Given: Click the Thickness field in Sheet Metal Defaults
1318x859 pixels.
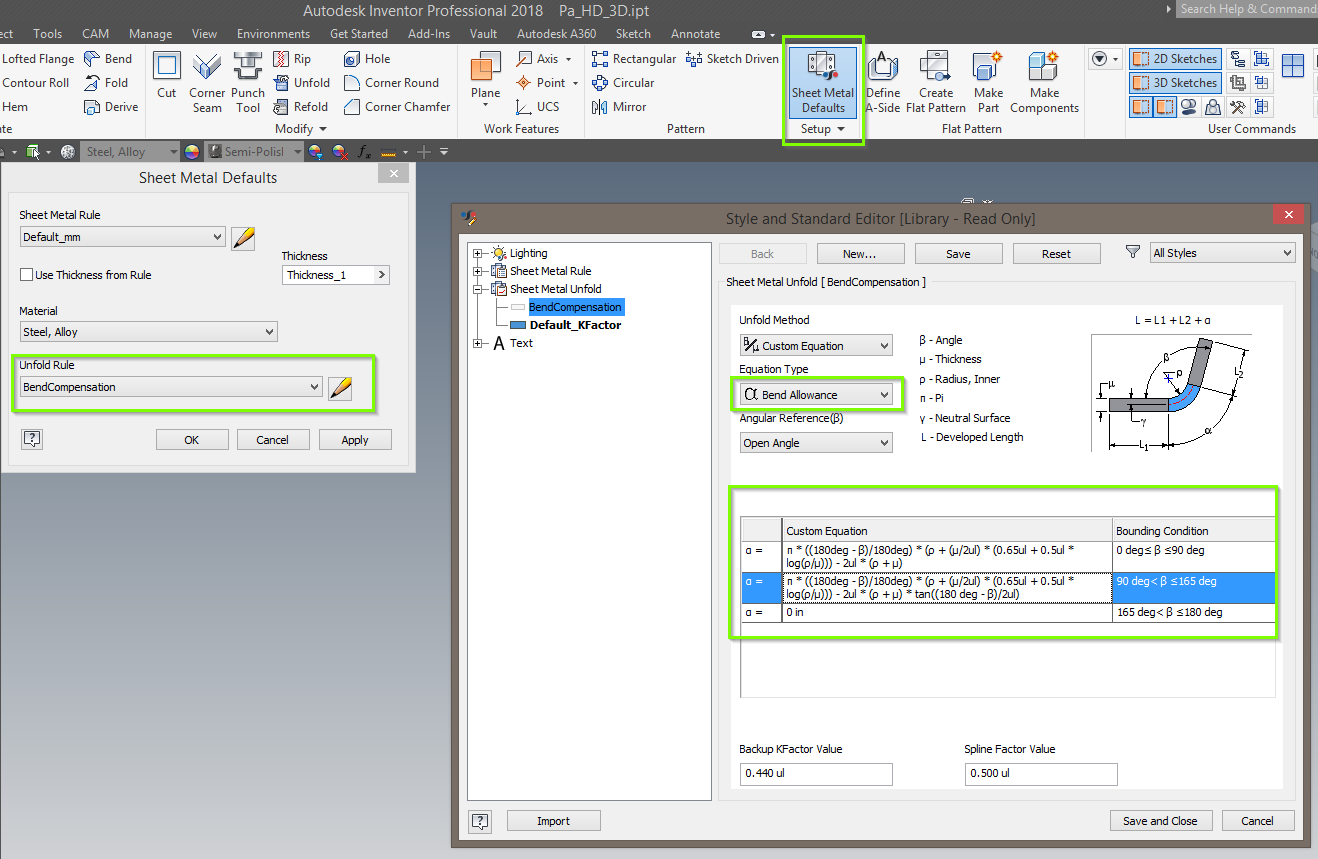Looking at the screenshot, I should click(328, 275).
